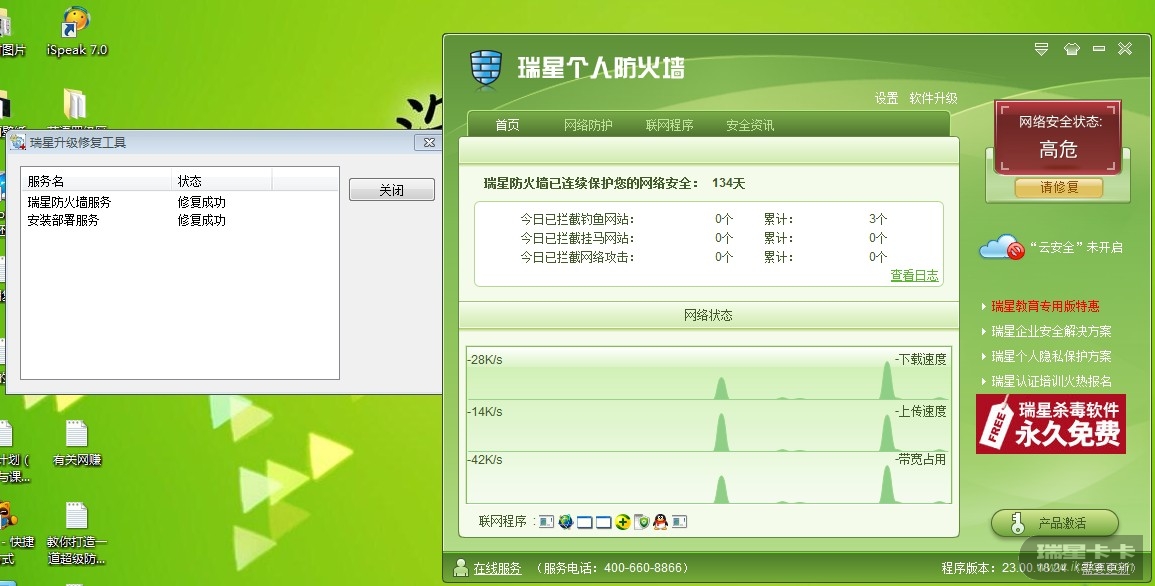
Task: Click the 网络状态 section header
Action: tap(708, 315)
